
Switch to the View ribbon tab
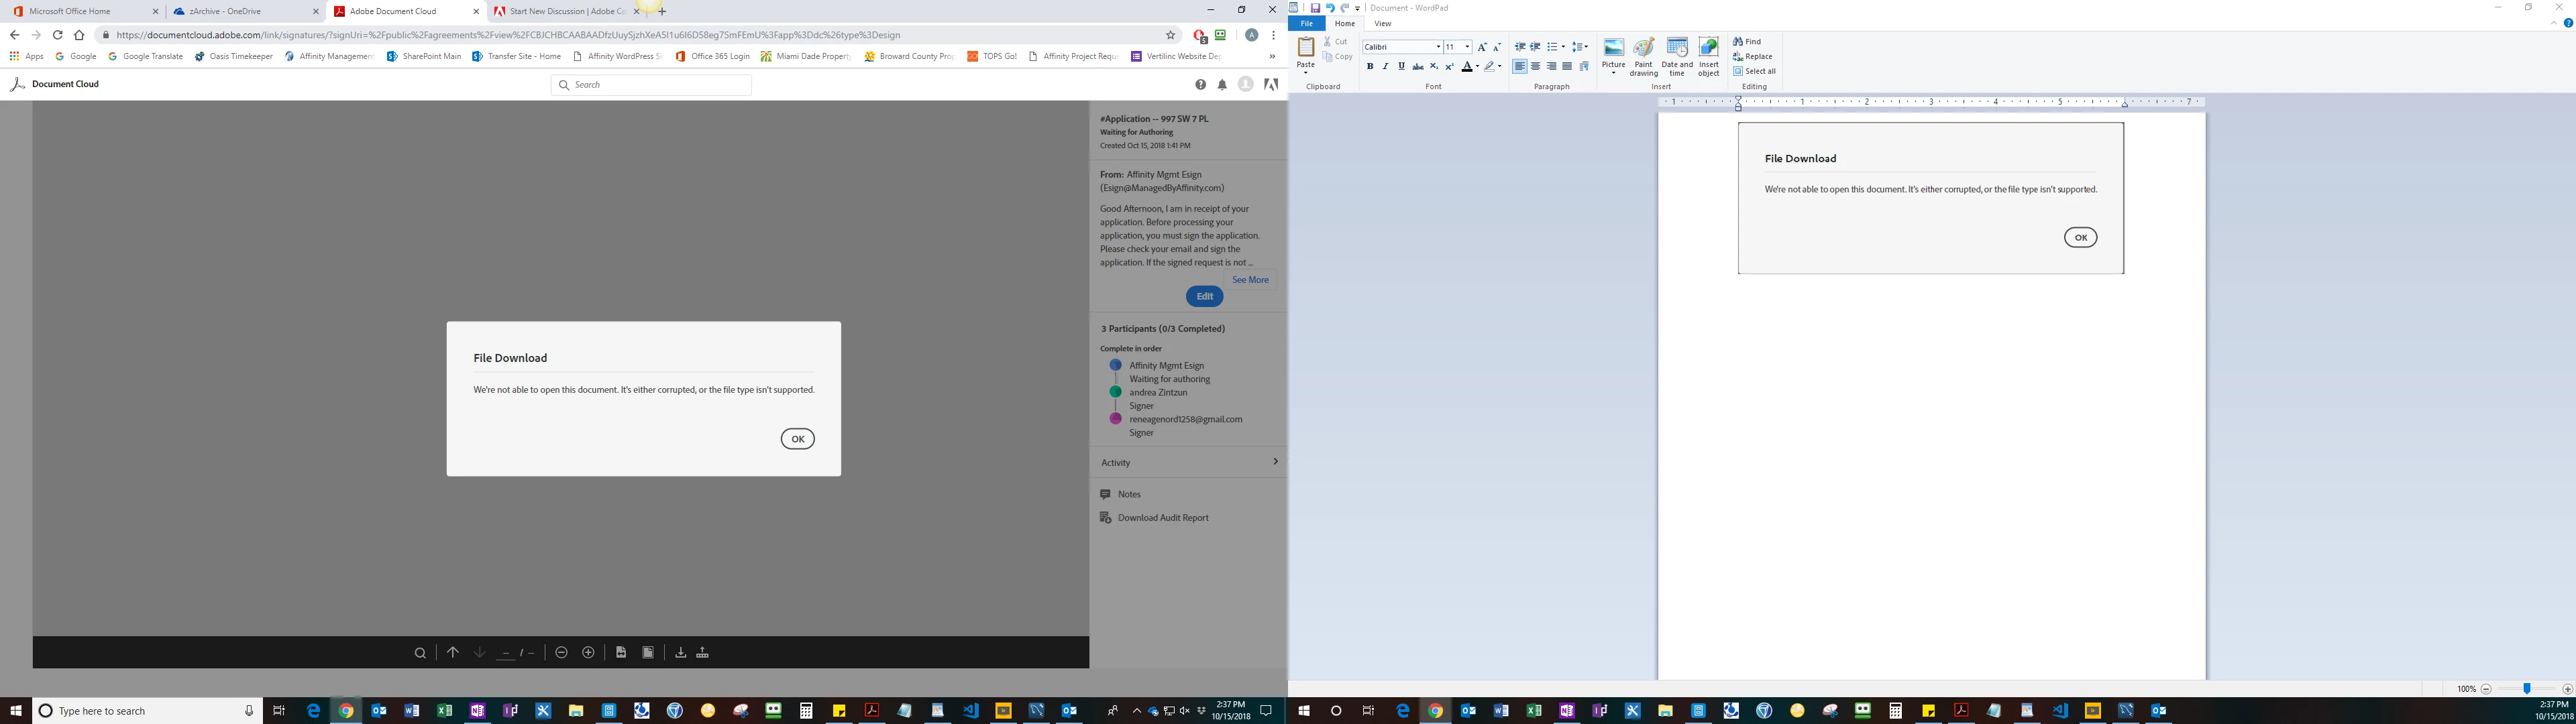pyautogui.click(x=1382, y=23)
